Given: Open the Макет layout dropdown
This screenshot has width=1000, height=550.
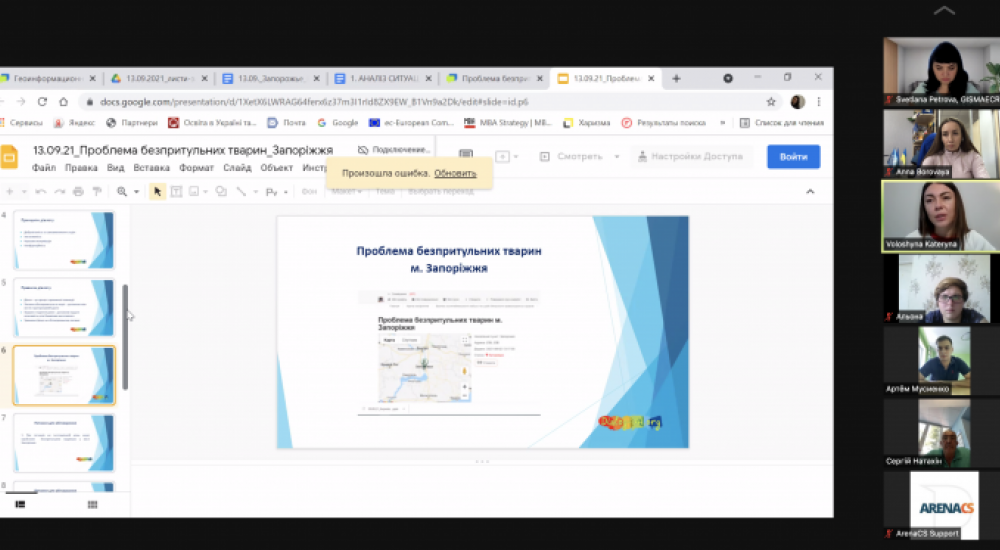Looking at the screenshot, I should (x=346, y=191).
